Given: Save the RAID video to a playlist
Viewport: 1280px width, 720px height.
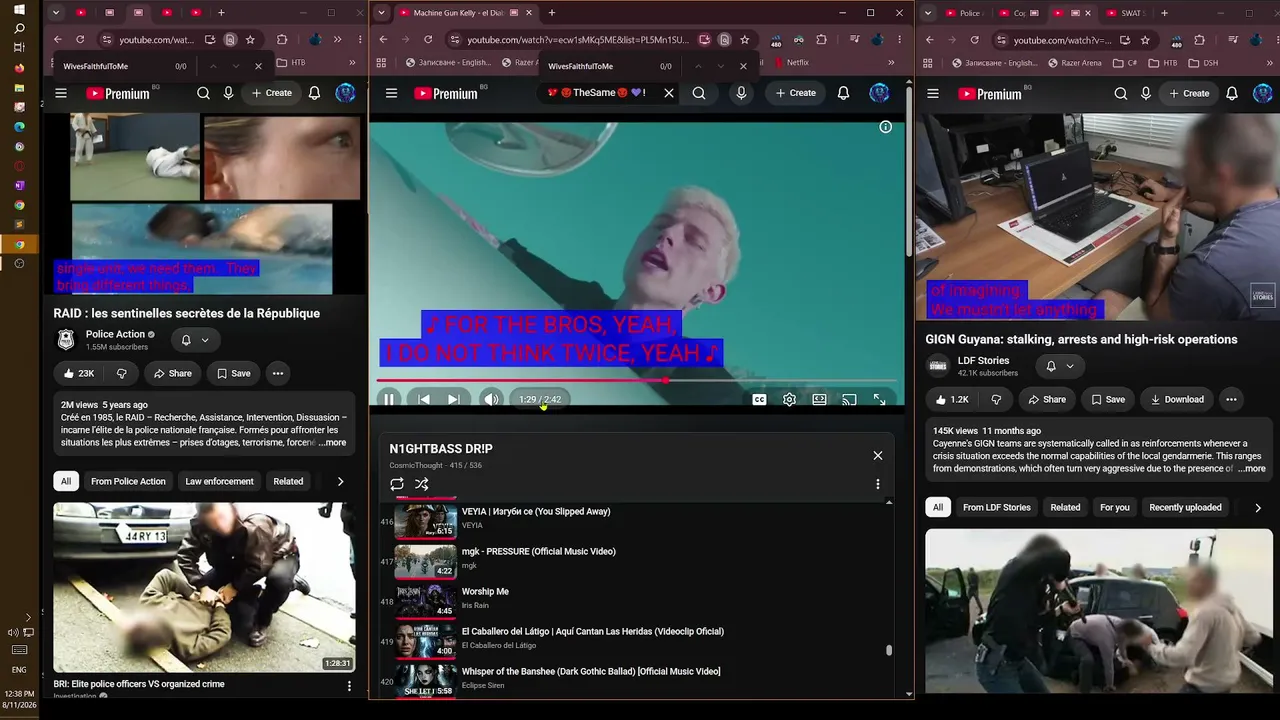Looking at the screenshot, I should click(233, 373).
